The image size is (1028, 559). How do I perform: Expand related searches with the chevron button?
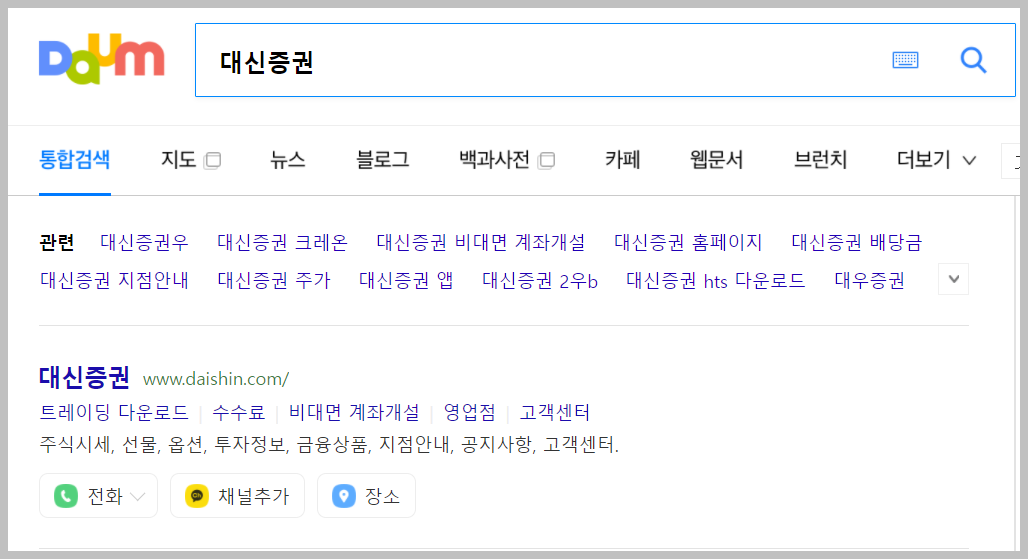(953, 279)
